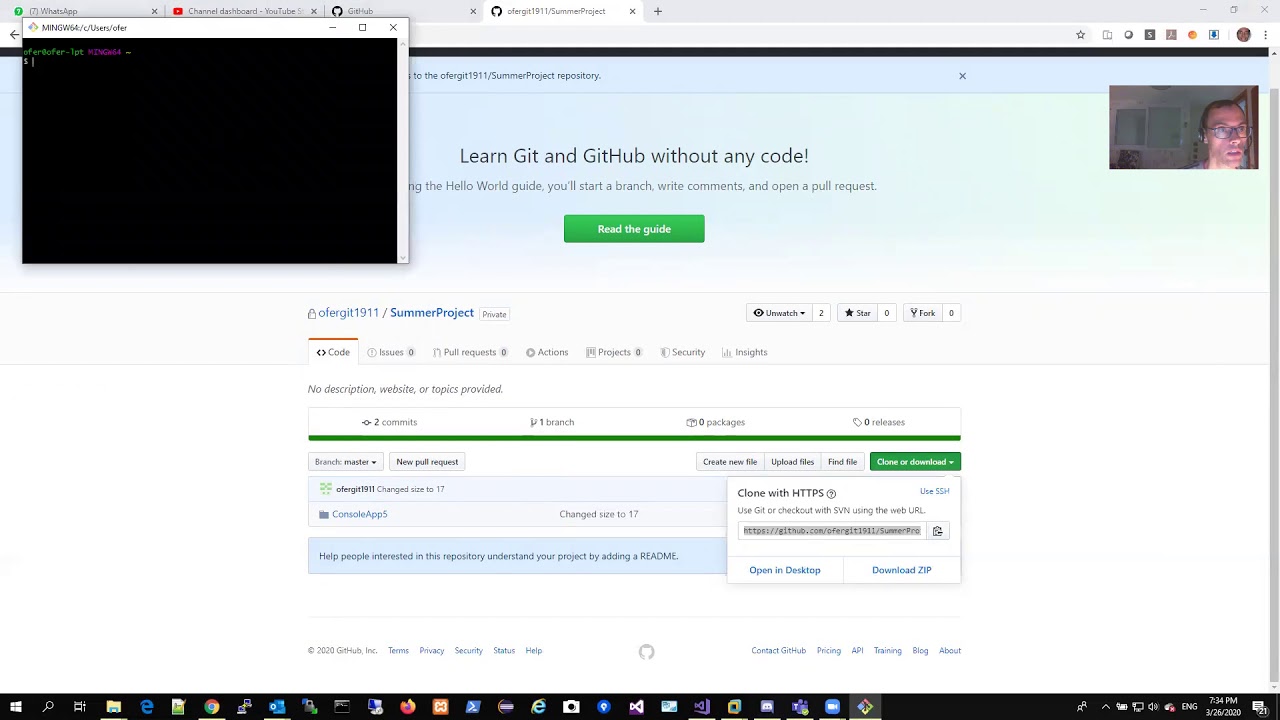Image resolution: width=1280 pixels, height=720 pixels.
Task: Fork the repository
Action: coord(921,313)
